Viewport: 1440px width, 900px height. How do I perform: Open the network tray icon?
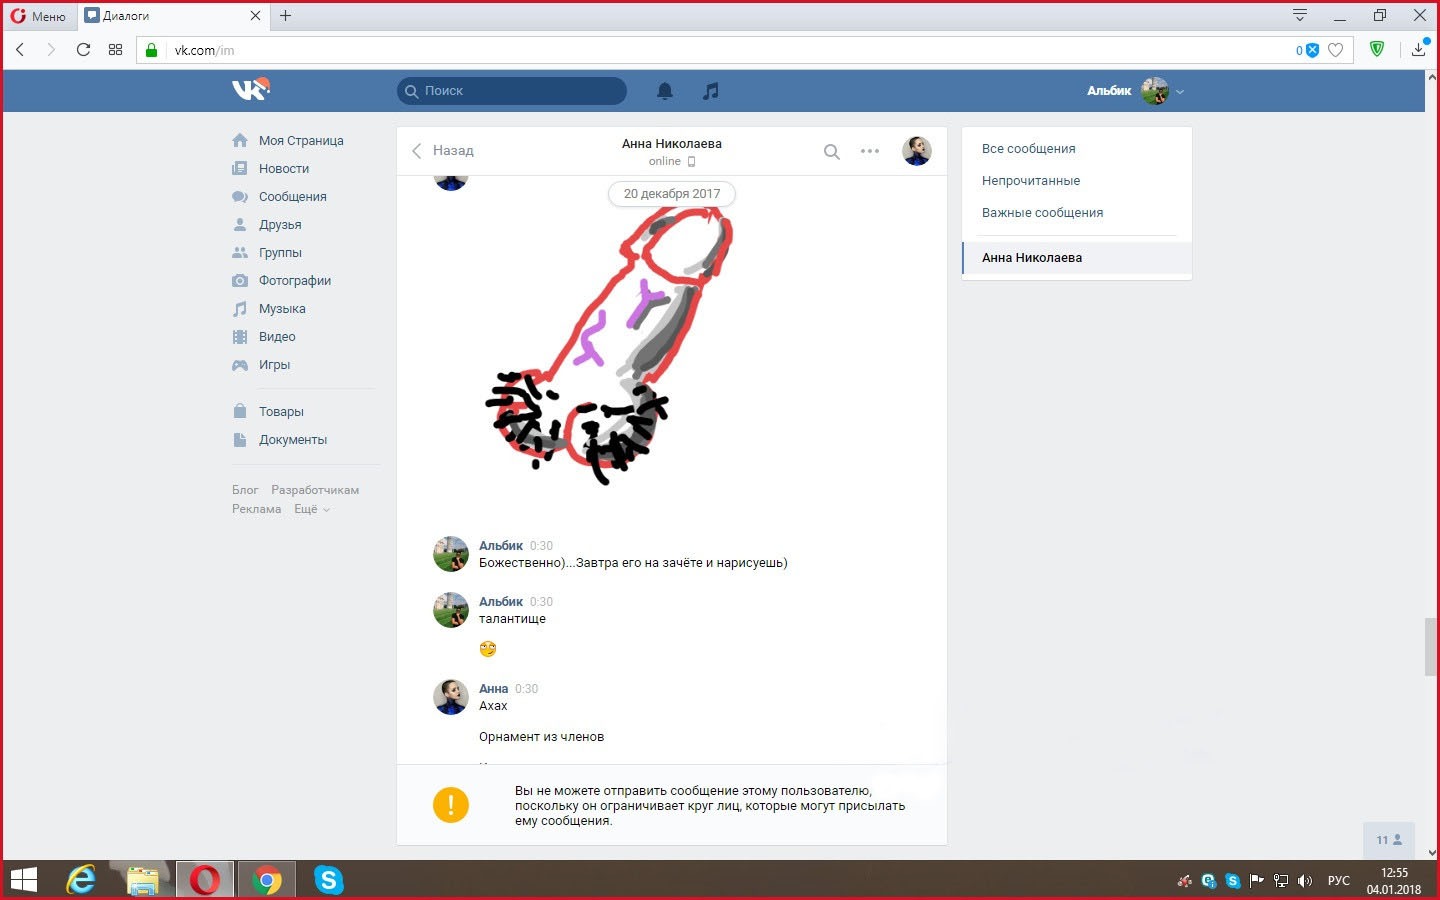(x=1281, y=881)
